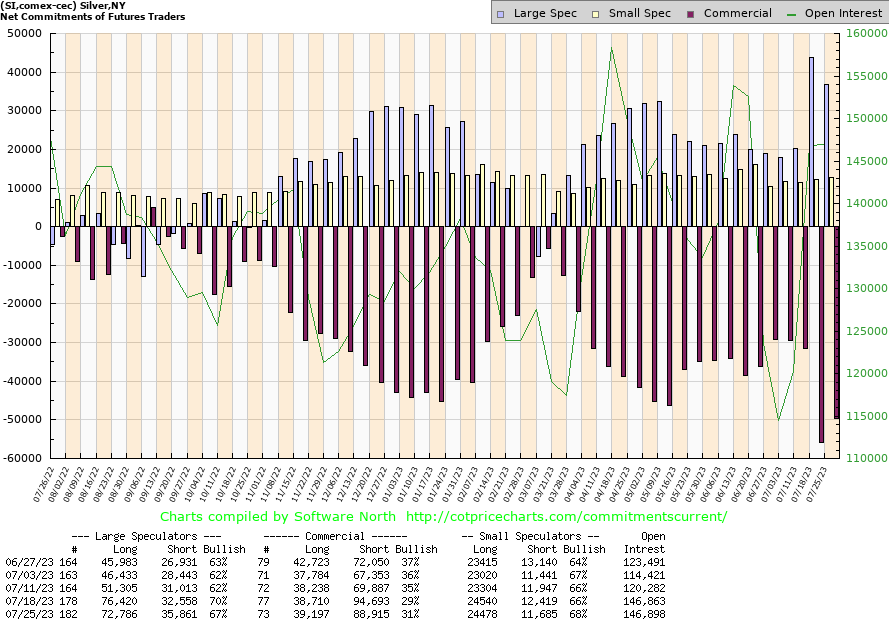Click the tallest blue Large Spec bar
This screenshot has height=620, width=889.
(x=811, y=141)
